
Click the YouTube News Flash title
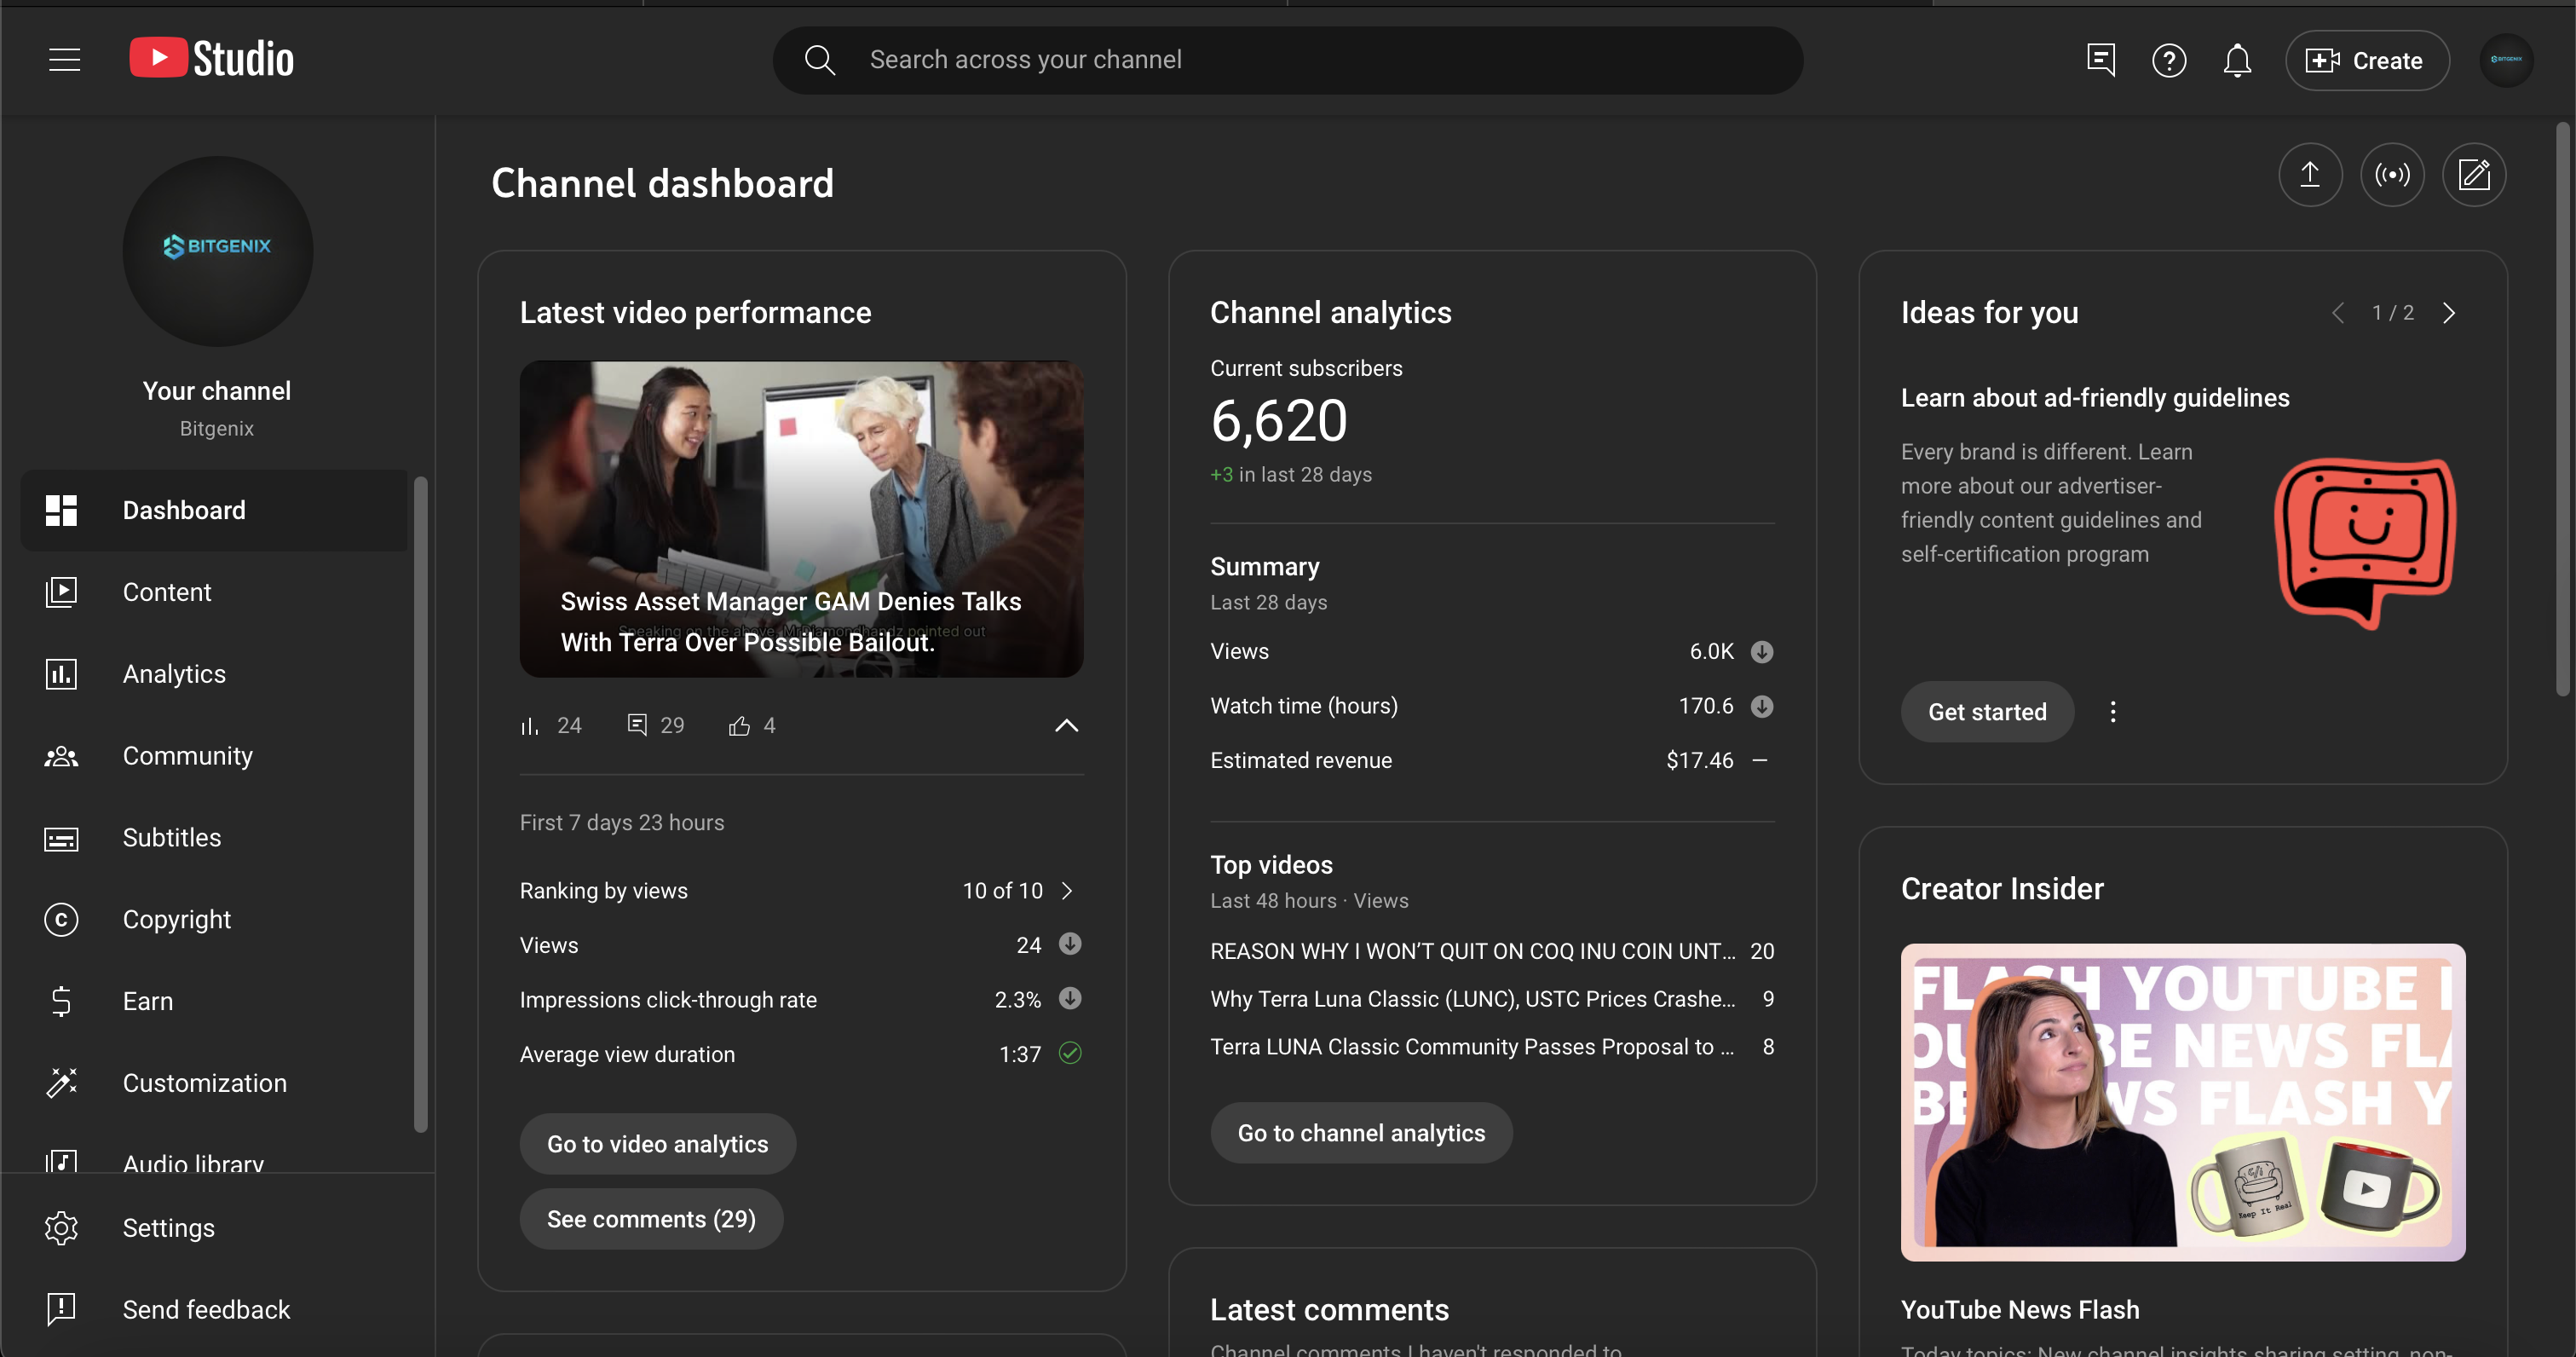click(x=2019, y=1310)
